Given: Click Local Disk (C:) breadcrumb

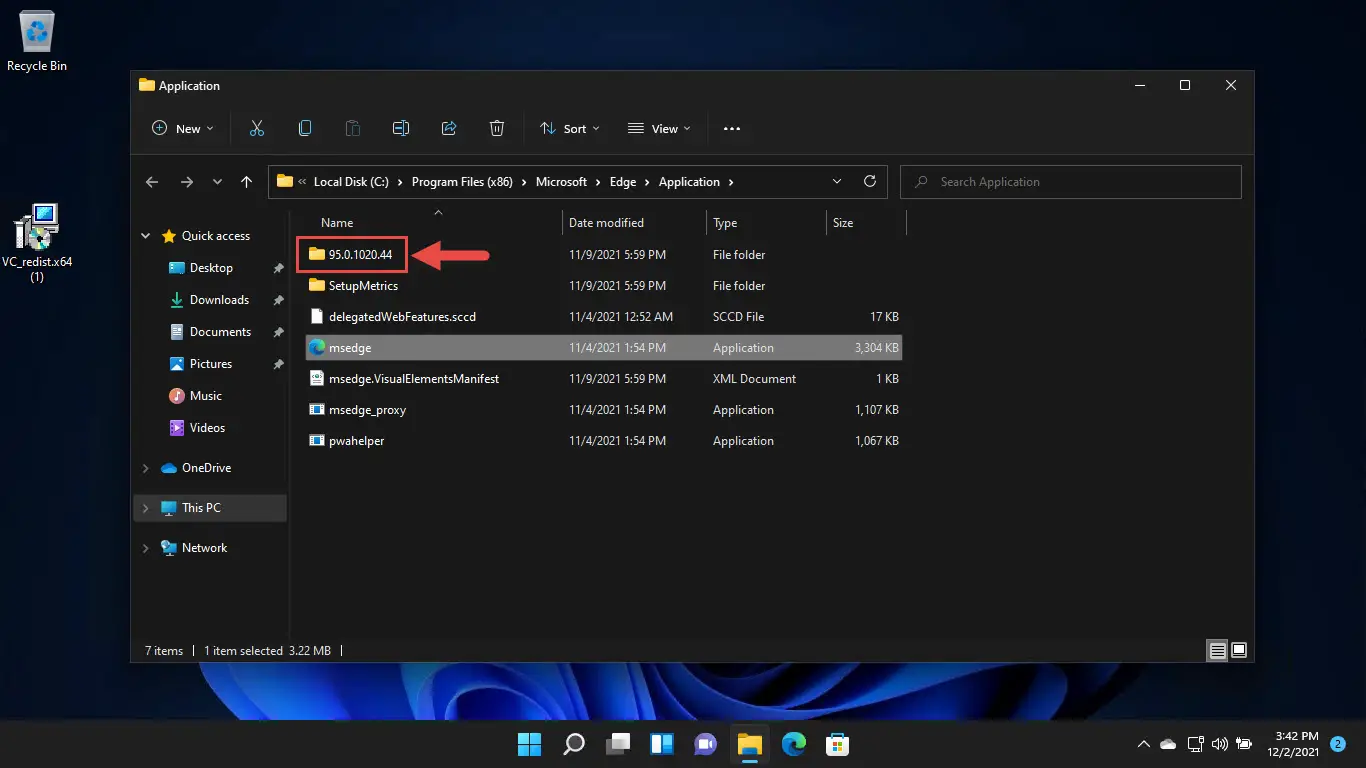Looking at the screenshot, I should (351, 182).
